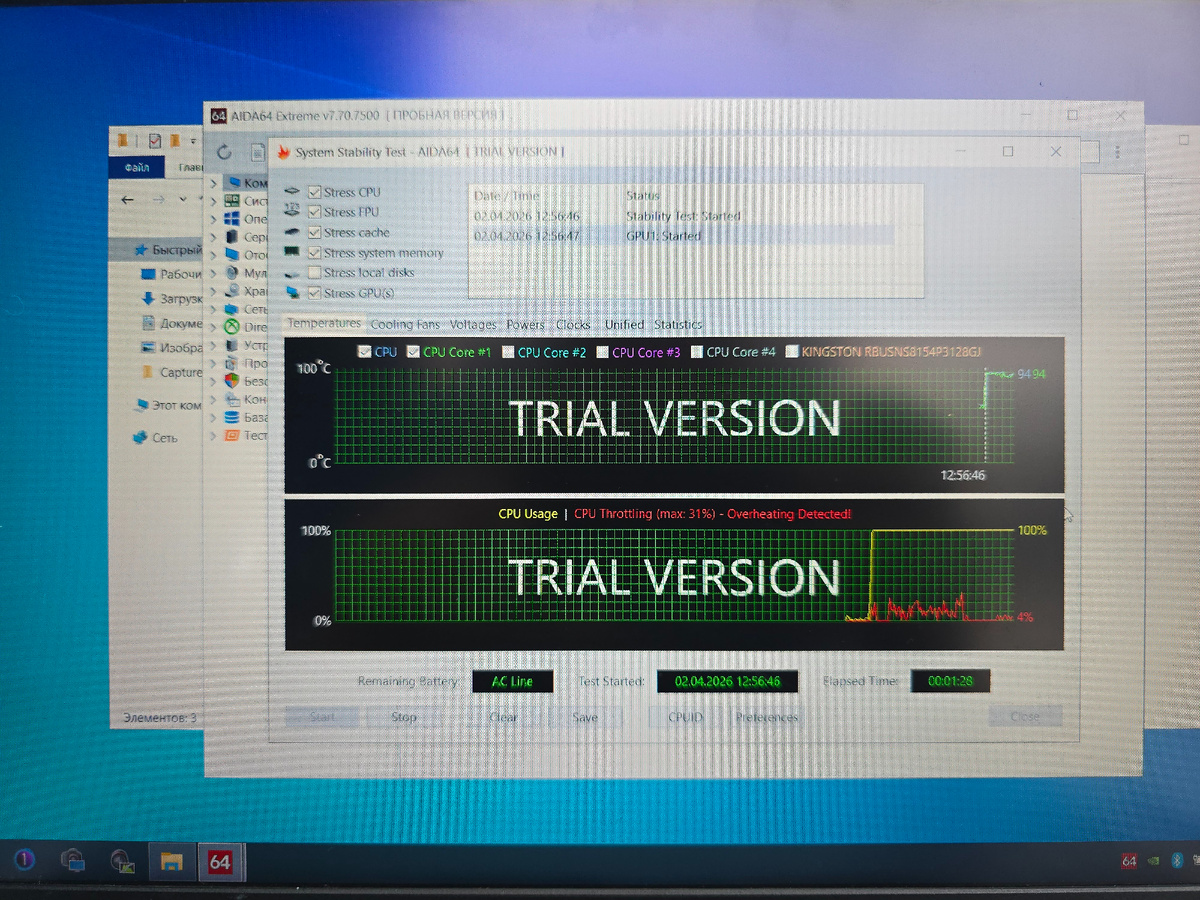The height and width of the screenshot is (900, 1200).
Task: Click the flame icon in System Stability Test title
Action: (284, 152)
